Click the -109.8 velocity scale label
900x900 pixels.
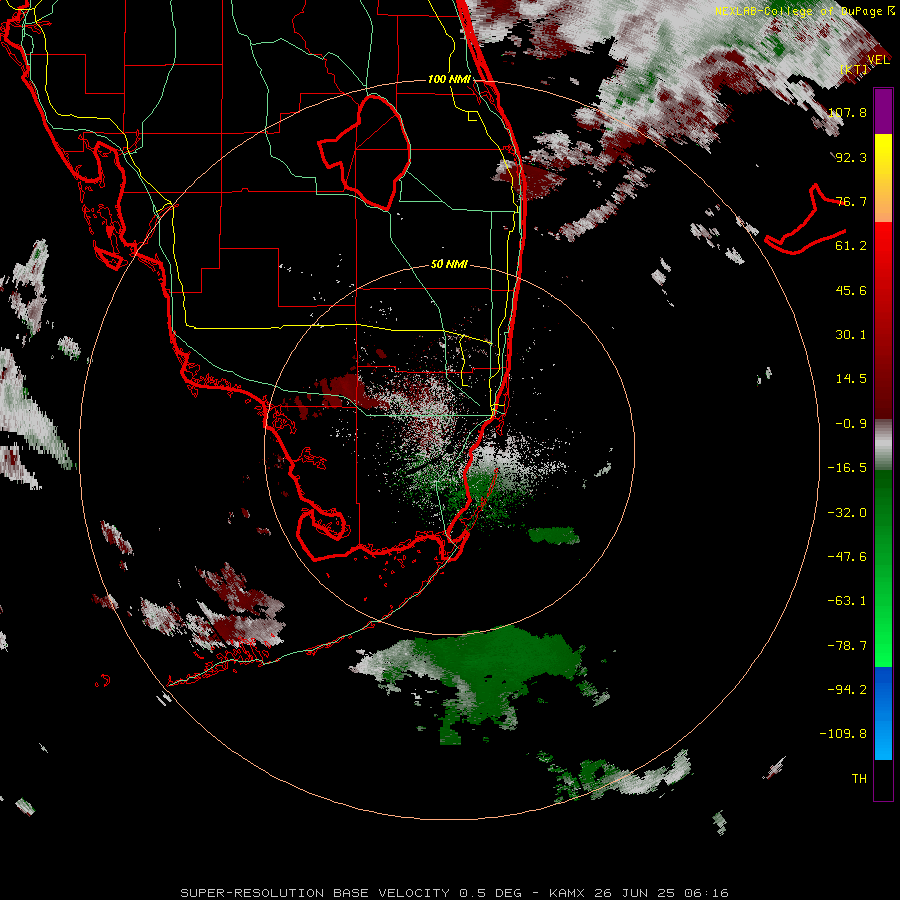[x=843, y=734]
